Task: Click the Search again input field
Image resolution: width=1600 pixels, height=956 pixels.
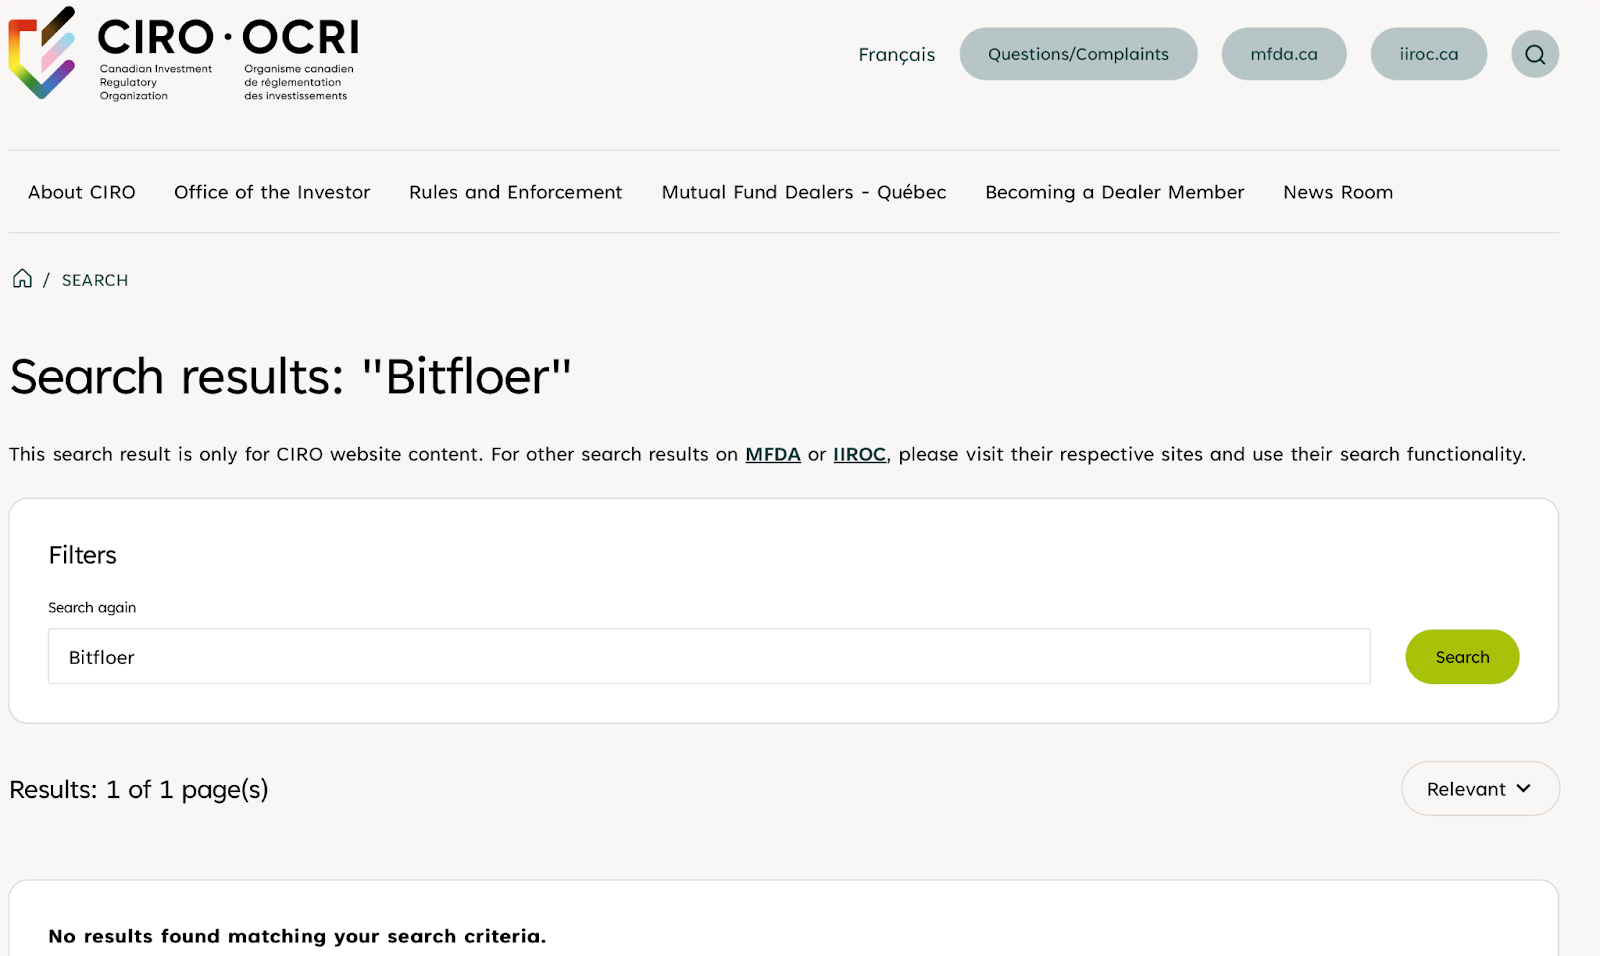Action: 709,656
